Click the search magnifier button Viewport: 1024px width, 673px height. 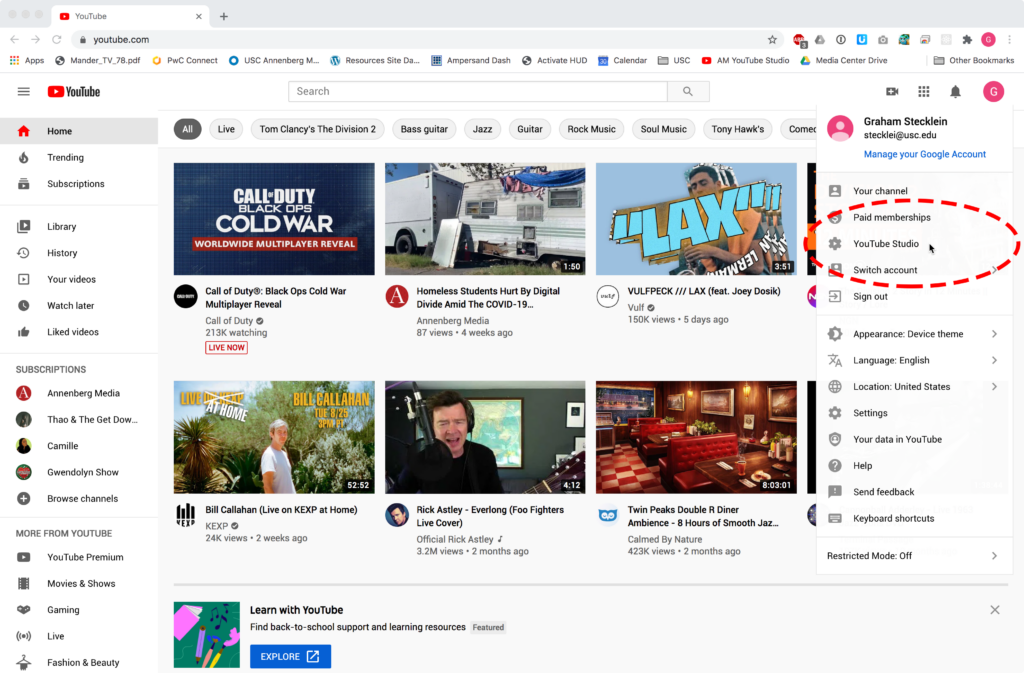(x=688, y=92)
